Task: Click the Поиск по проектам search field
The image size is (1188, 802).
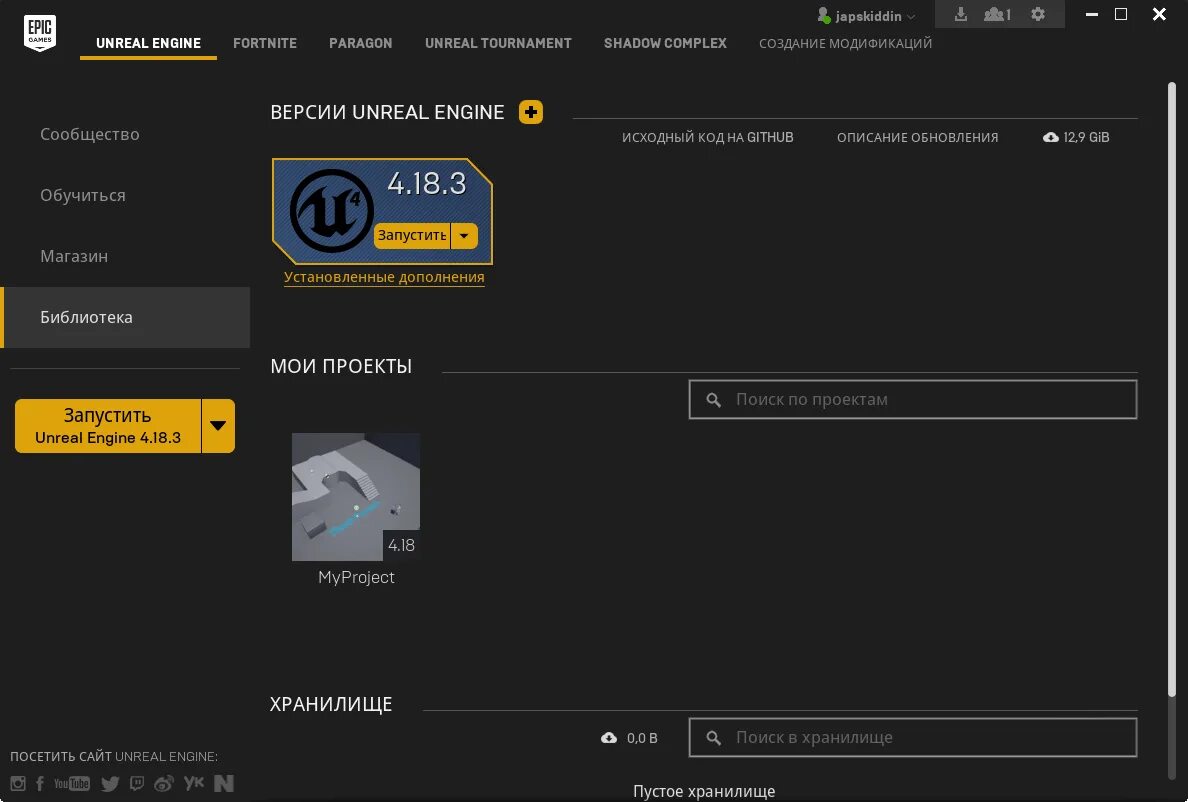Action: click(913, 399)
